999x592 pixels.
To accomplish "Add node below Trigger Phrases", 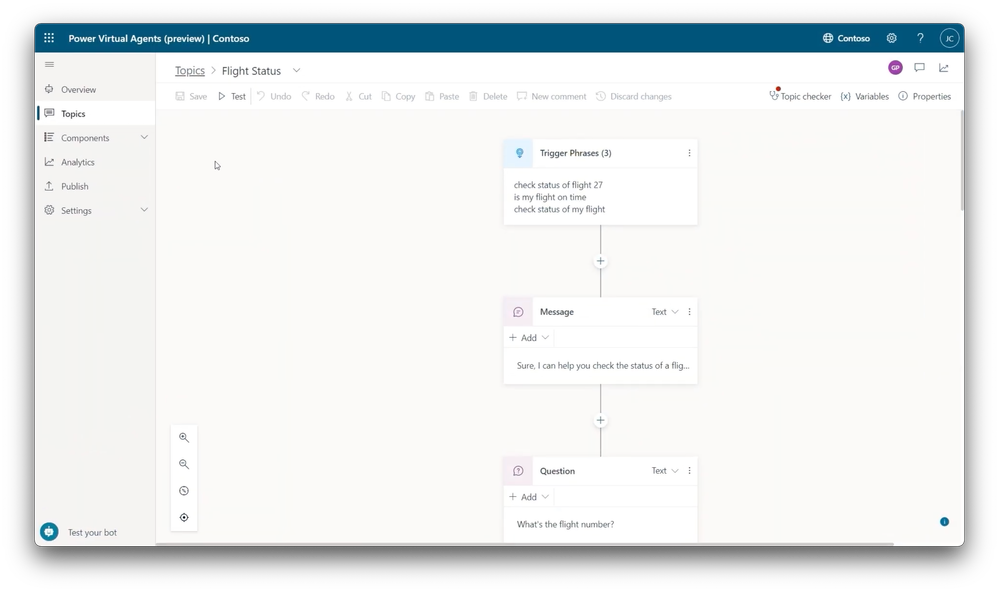I will pos(600,261).
